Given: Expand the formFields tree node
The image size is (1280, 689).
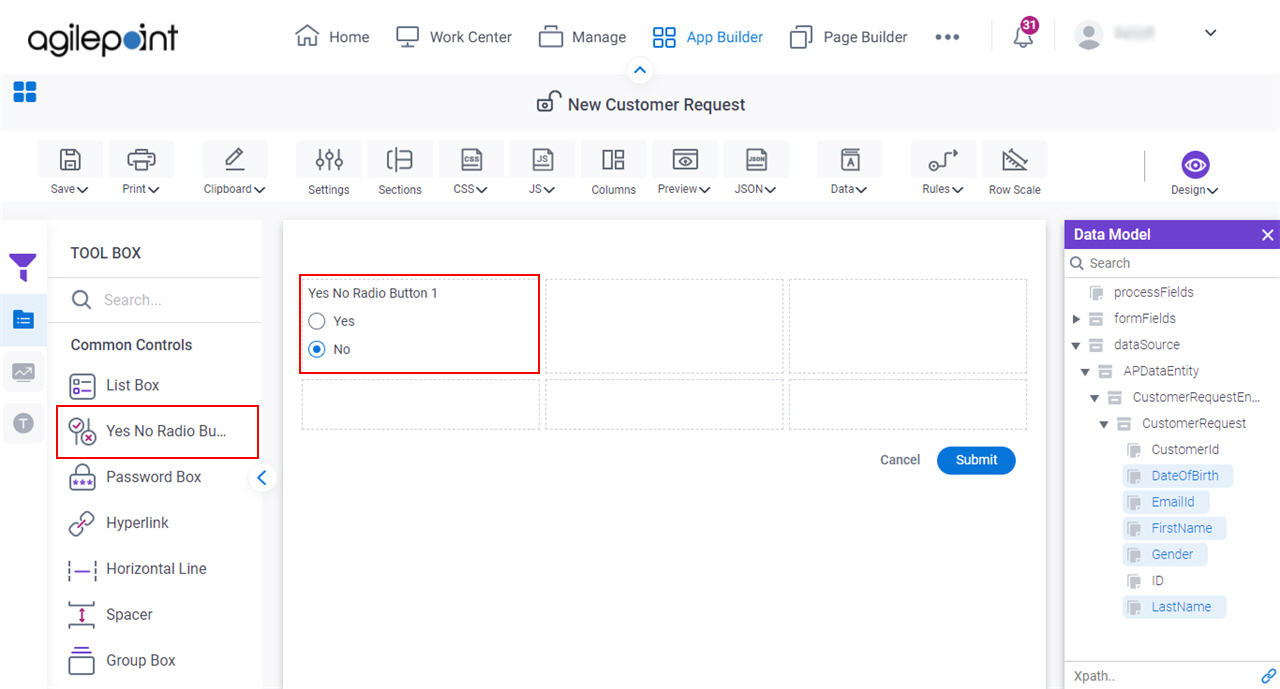Looking at the screenshot, I should point(1076,319).
